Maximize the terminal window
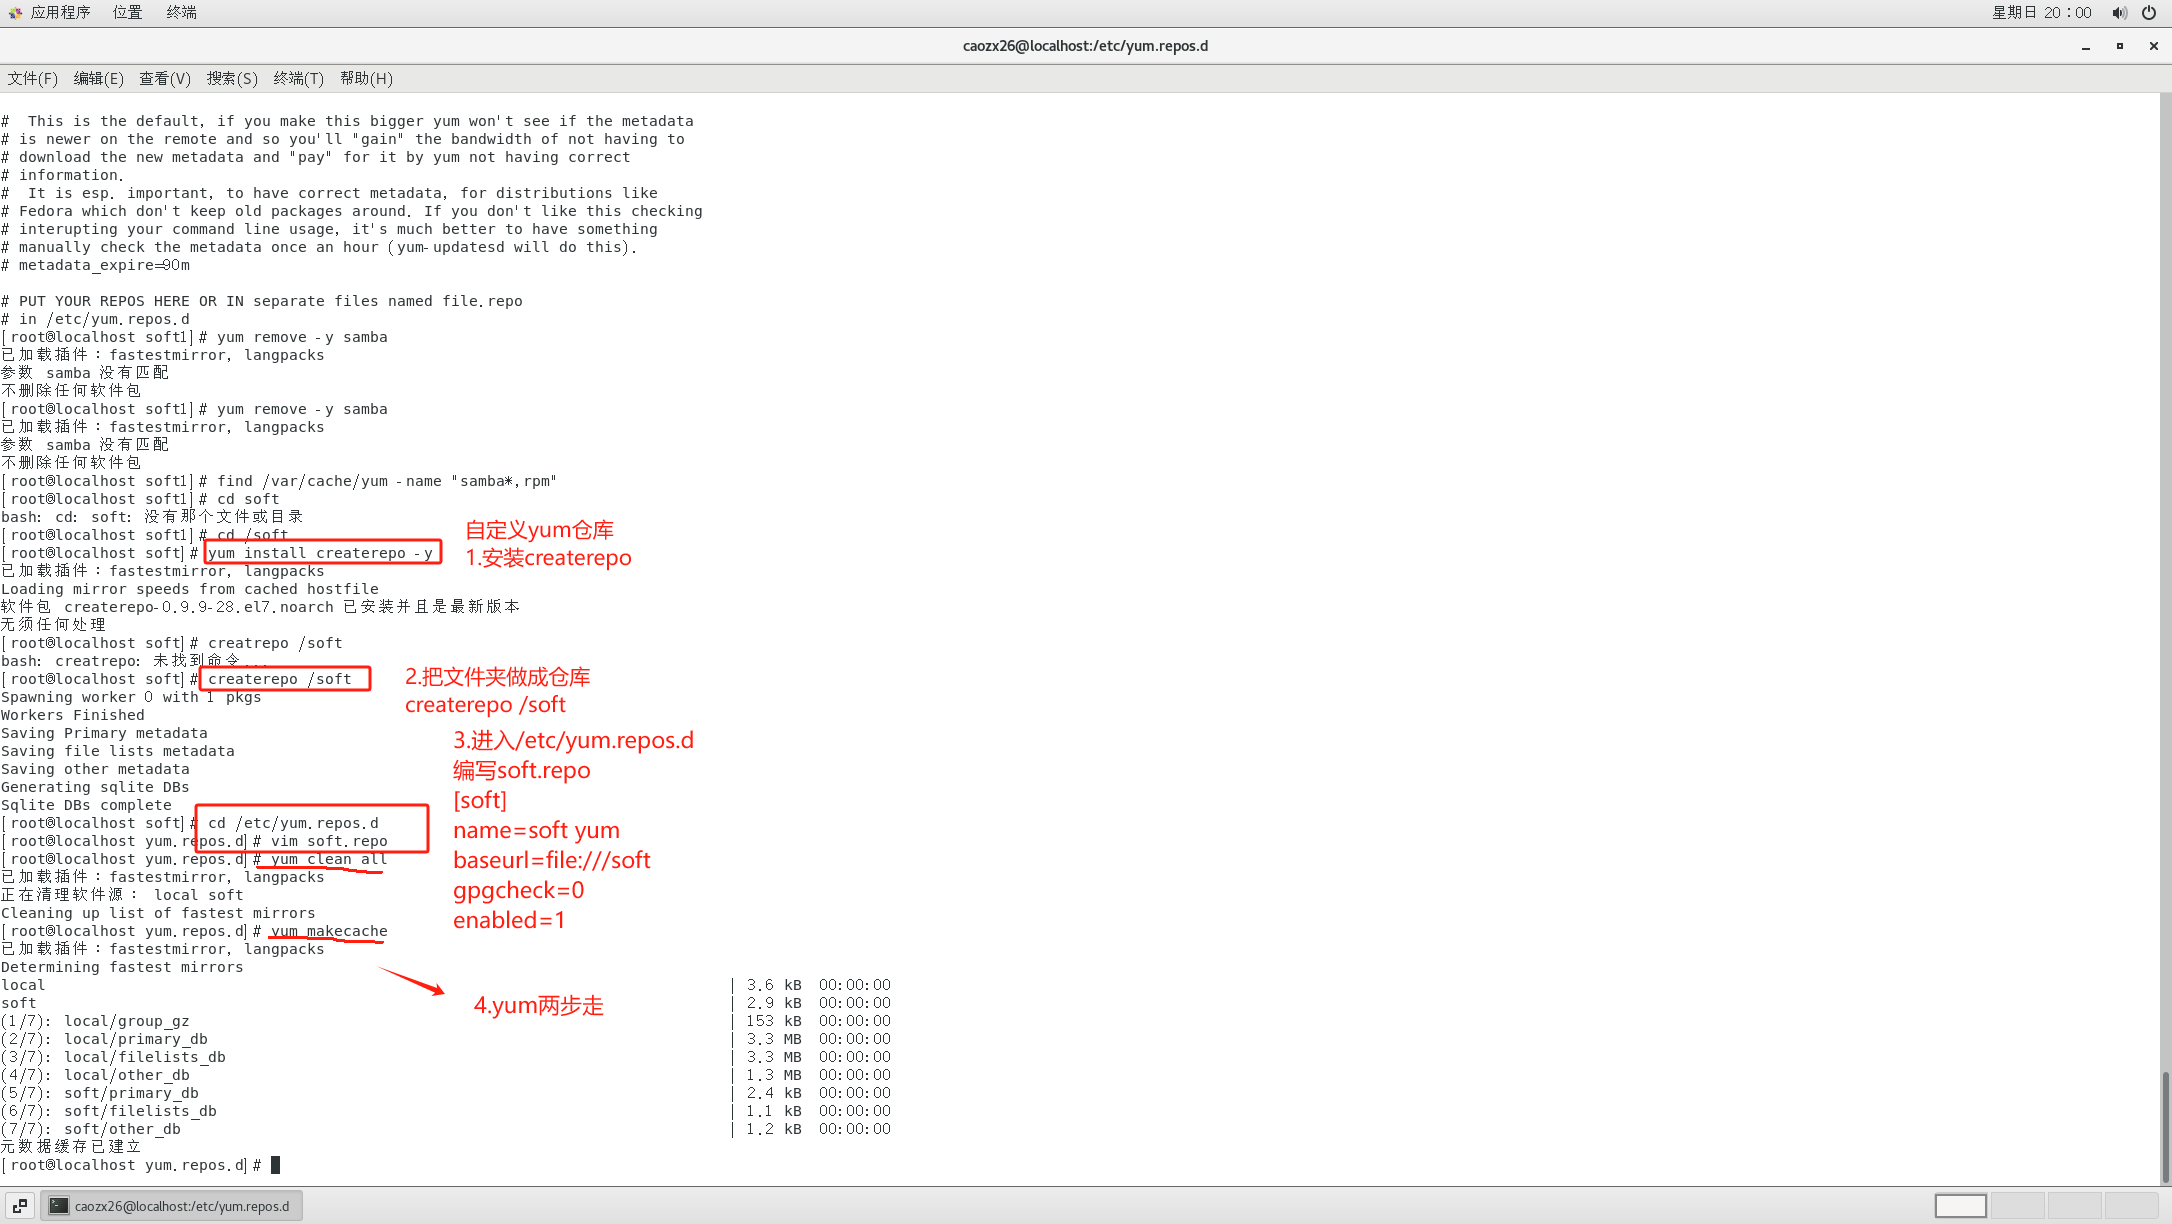This screenshot has width=2172, height=1224. coord(2120,46)
